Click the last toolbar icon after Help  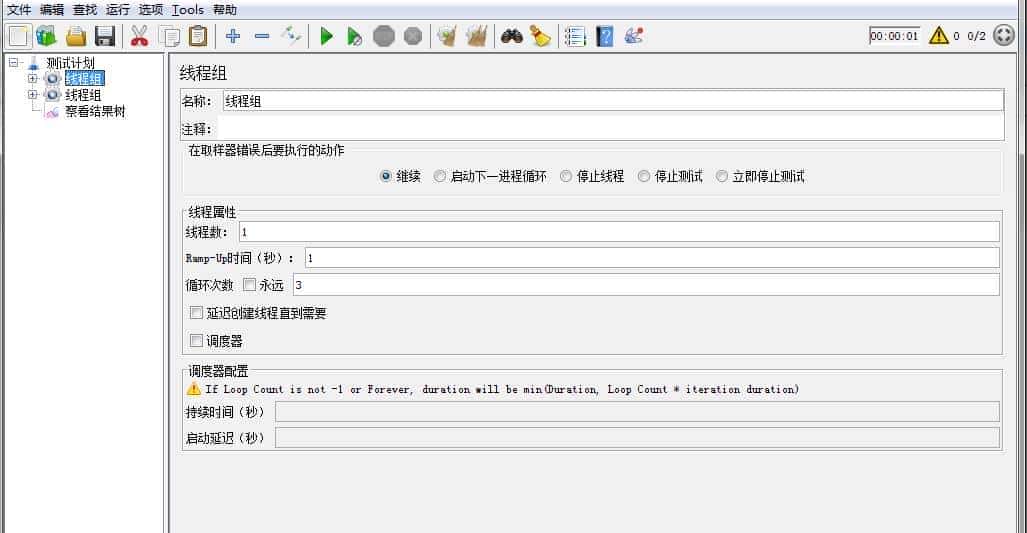click(633, 36)
